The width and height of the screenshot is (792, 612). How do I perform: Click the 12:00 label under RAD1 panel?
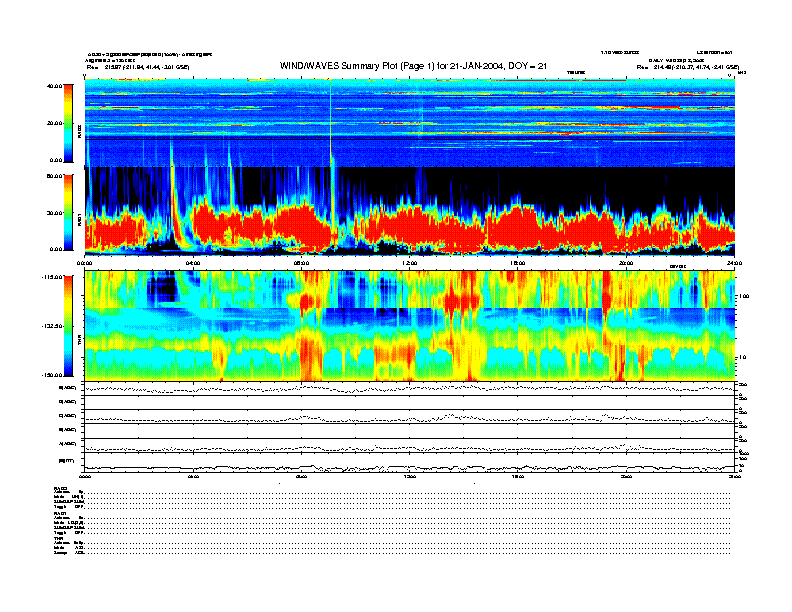pos(409,262)
